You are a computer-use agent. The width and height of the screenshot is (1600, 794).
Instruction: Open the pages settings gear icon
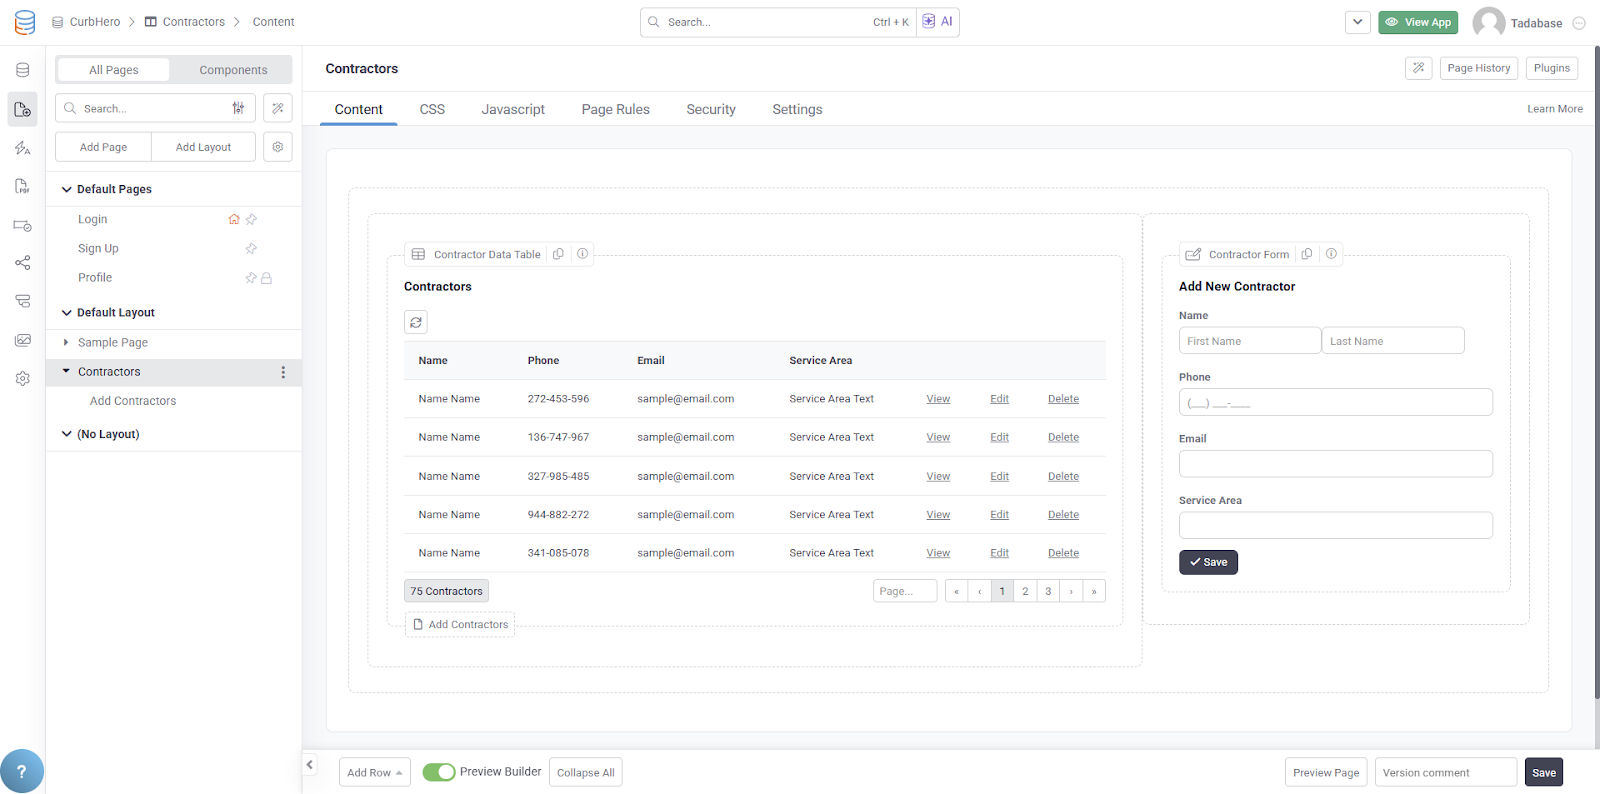[x=278, y=147]
